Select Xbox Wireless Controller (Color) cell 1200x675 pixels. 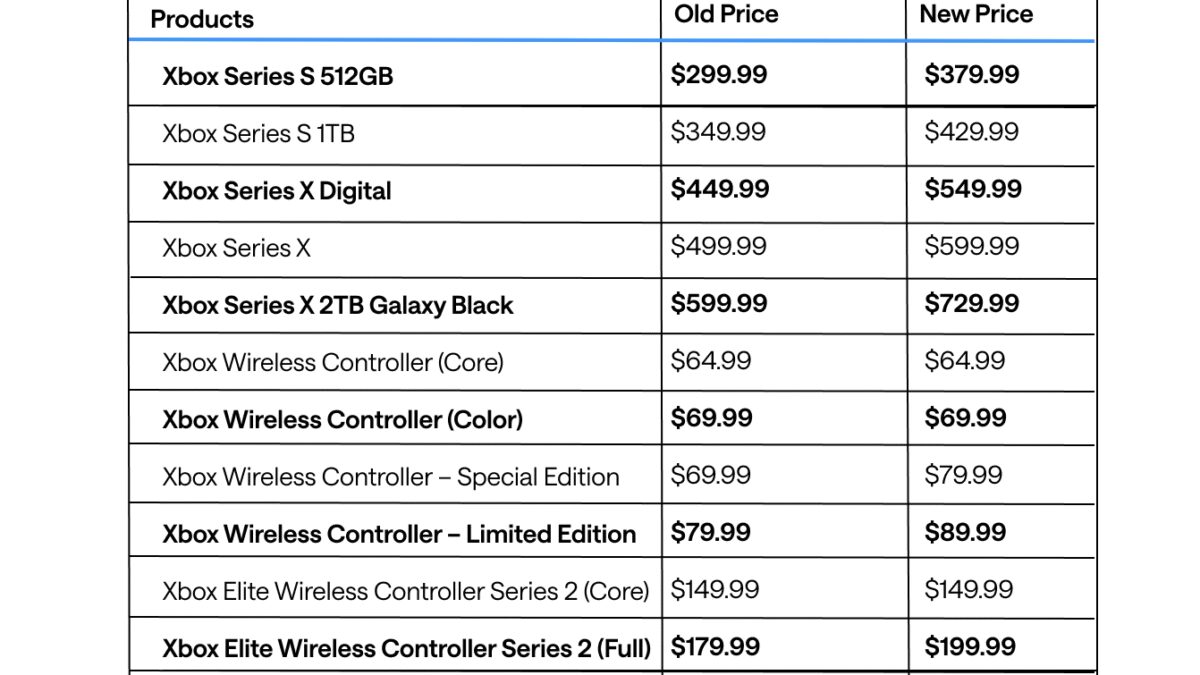click(x=342, y=419)
